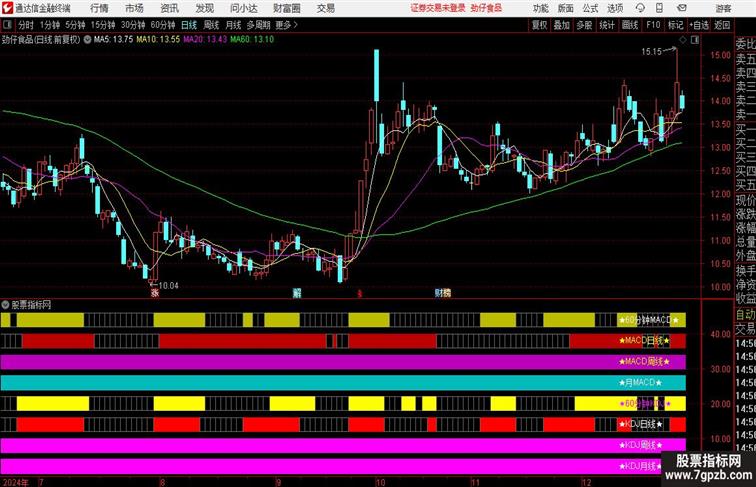Click the ★MACD日线★ indicator label
Viewport: 756px width, 487px height.
[644, 340]
